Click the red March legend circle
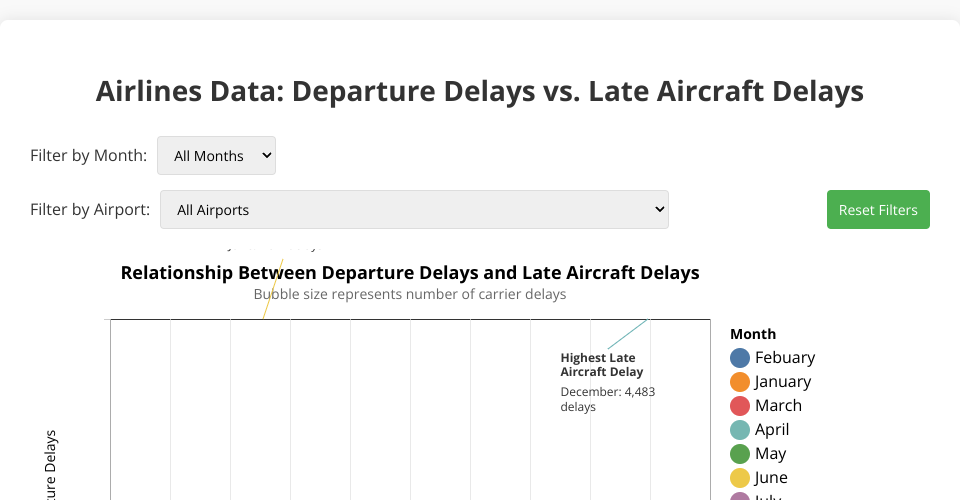Image resolution: width=960 pixels, height=500 pixels. (740, 406)
